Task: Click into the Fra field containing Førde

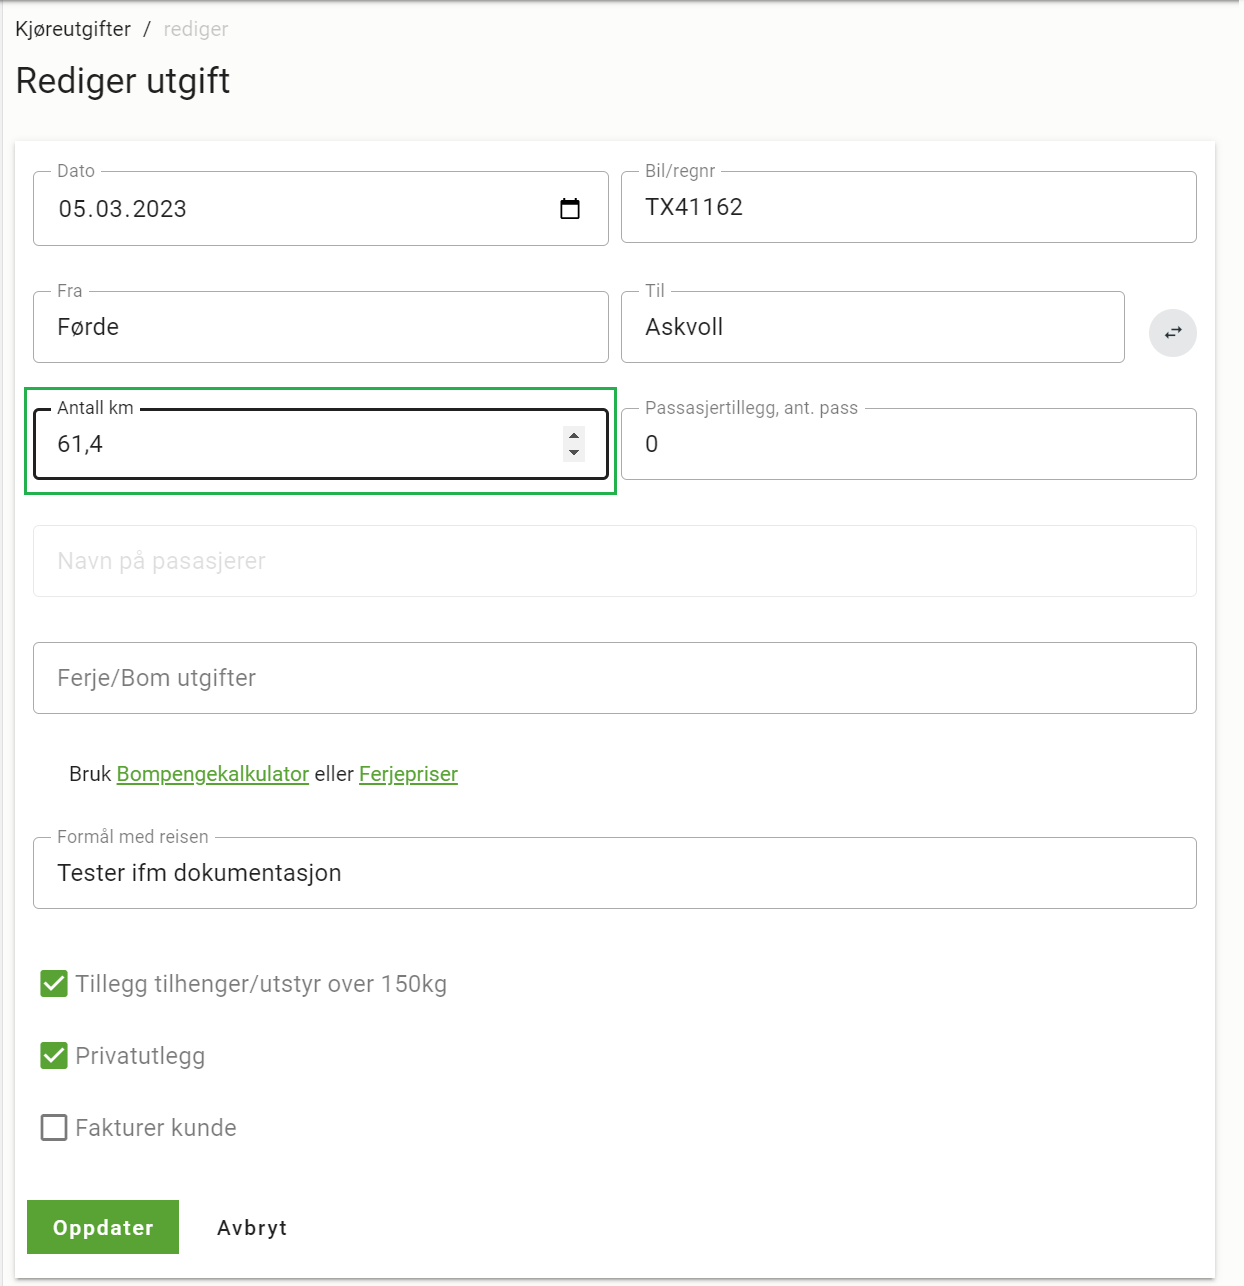Action: (x=321, y=327)
